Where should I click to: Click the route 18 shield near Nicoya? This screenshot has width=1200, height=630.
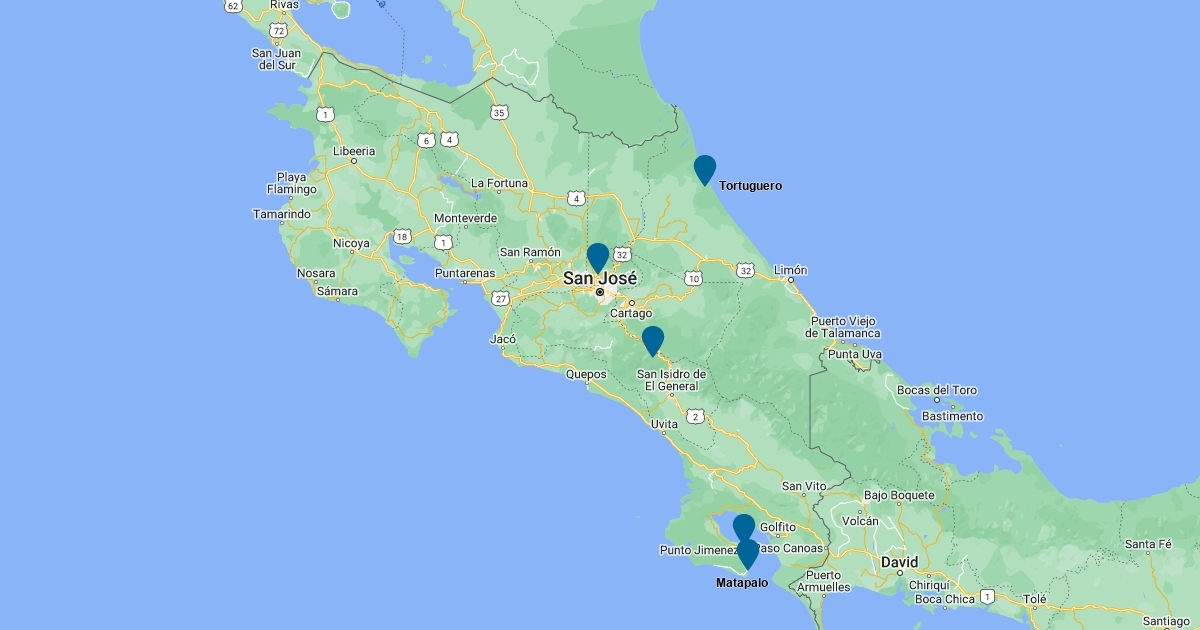click(402, 236)
